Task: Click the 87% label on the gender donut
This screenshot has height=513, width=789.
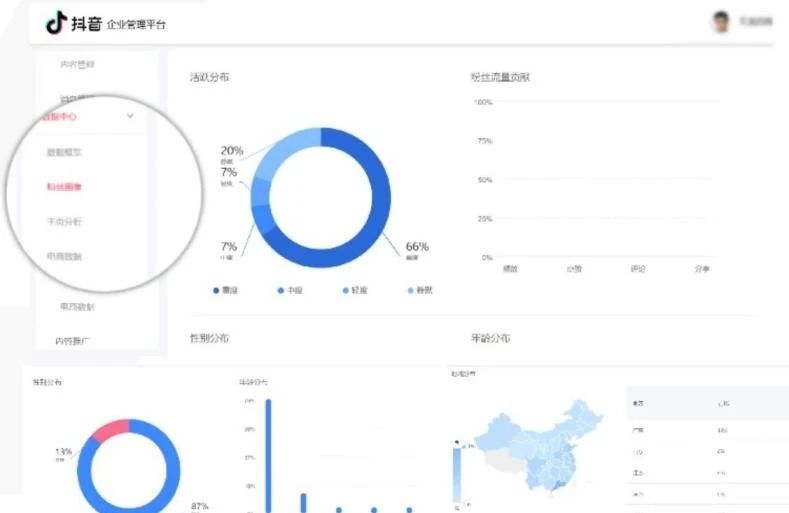Action: click(x=200, y=506)
